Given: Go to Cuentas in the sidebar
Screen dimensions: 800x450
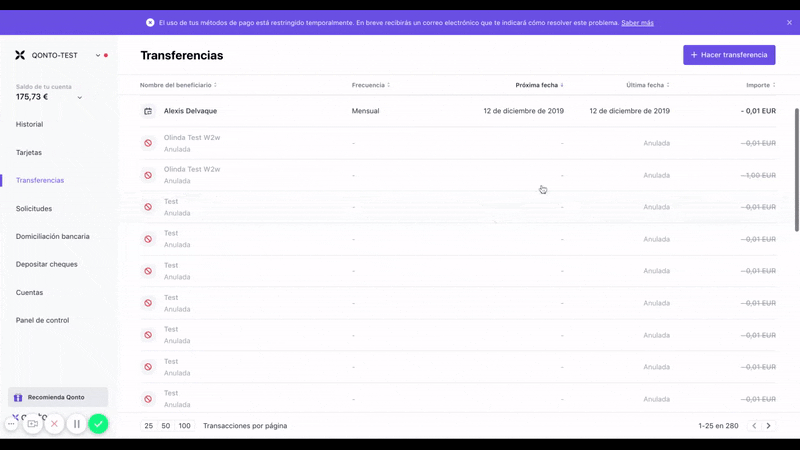Looking at the screenshot, I should pyautogui.click(x=29, y=292).
